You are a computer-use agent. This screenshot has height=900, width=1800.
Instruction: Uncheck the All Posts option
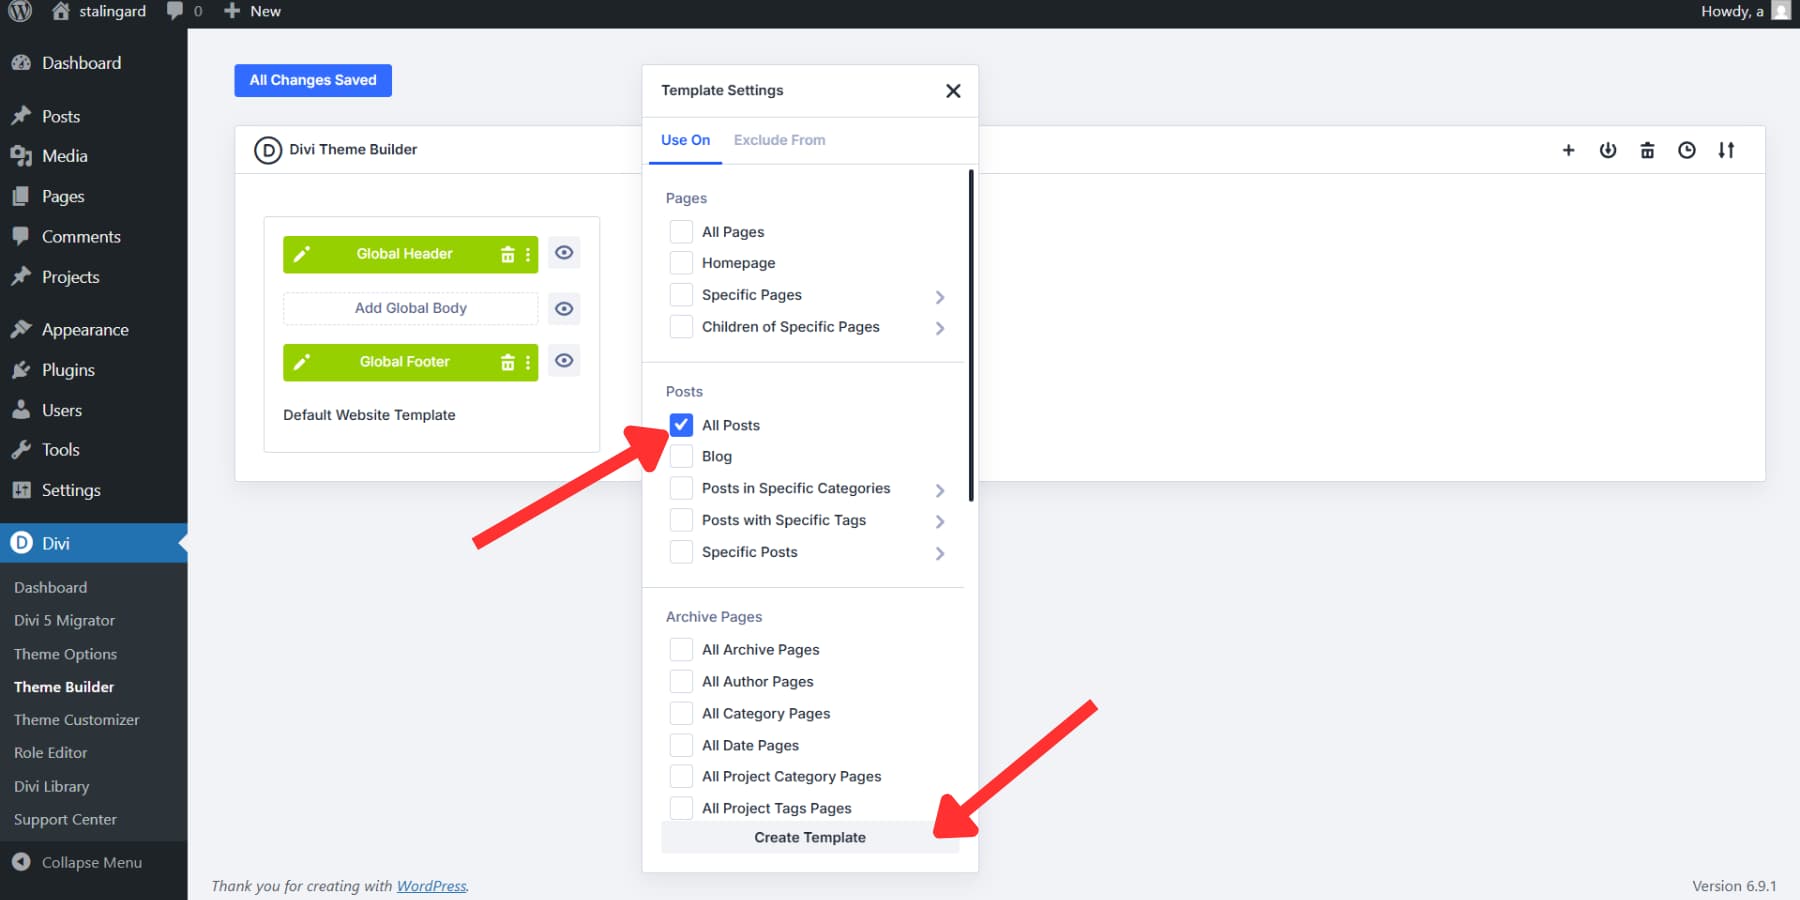click(x=681, y=424)
